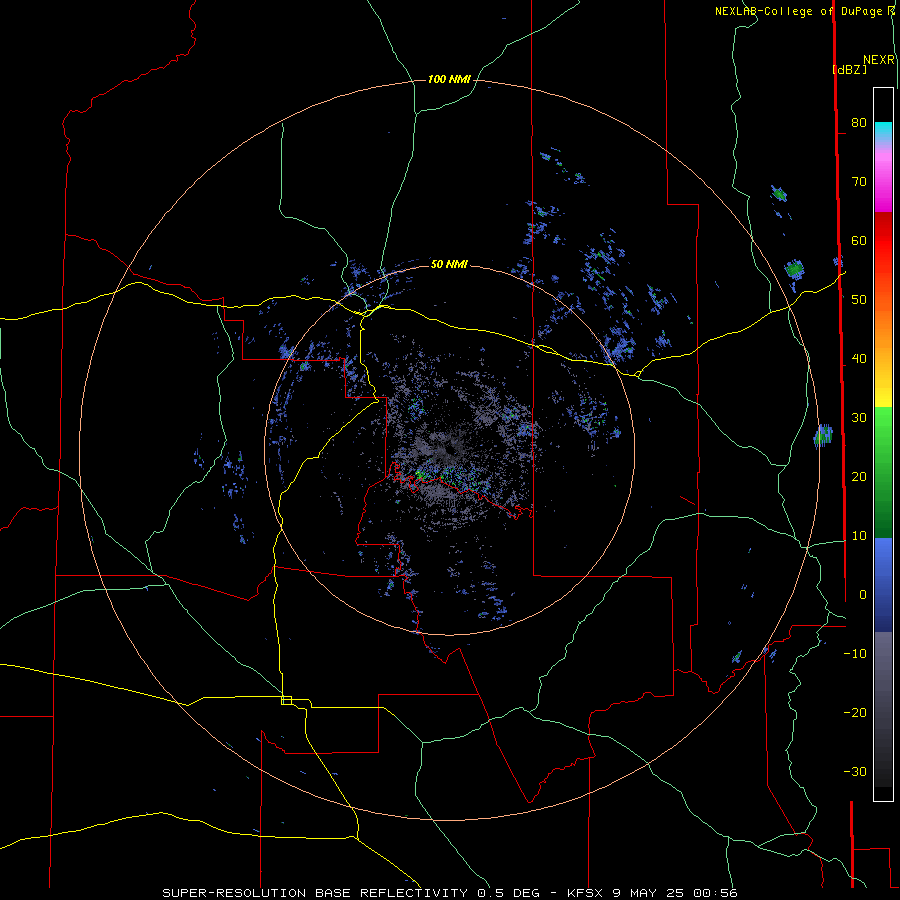Click the 20 value on the dBZ scale
The image size is (900, 900).
[859, 477]
